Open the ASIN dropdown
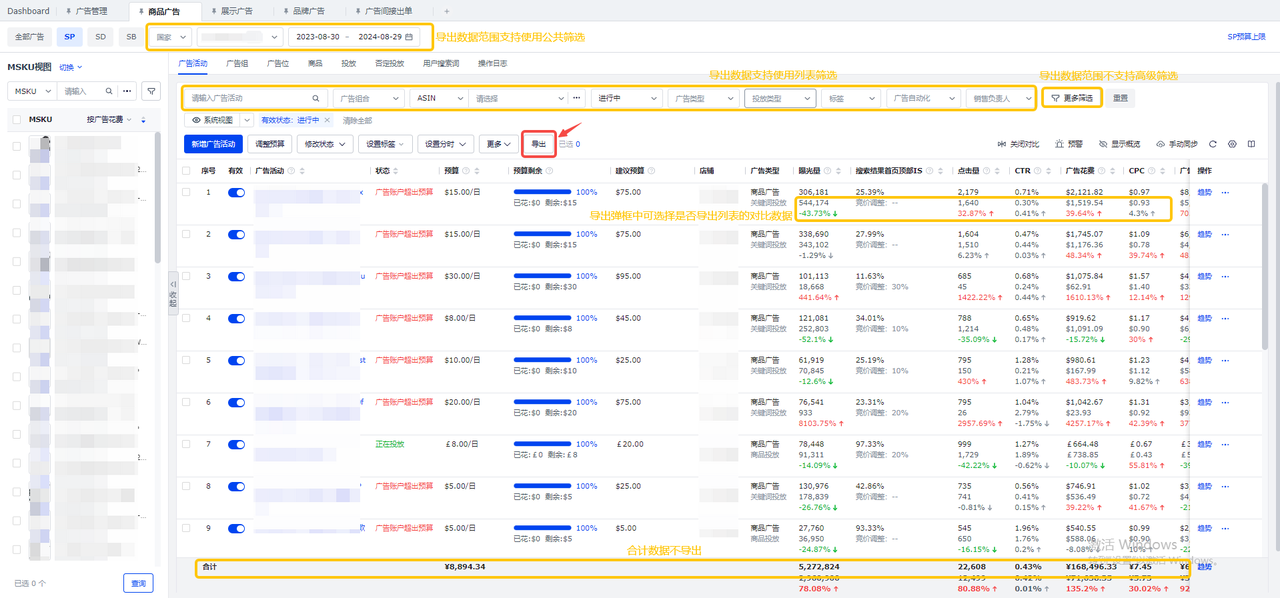This screenshot has height=598, width=1280. [439, 98]
